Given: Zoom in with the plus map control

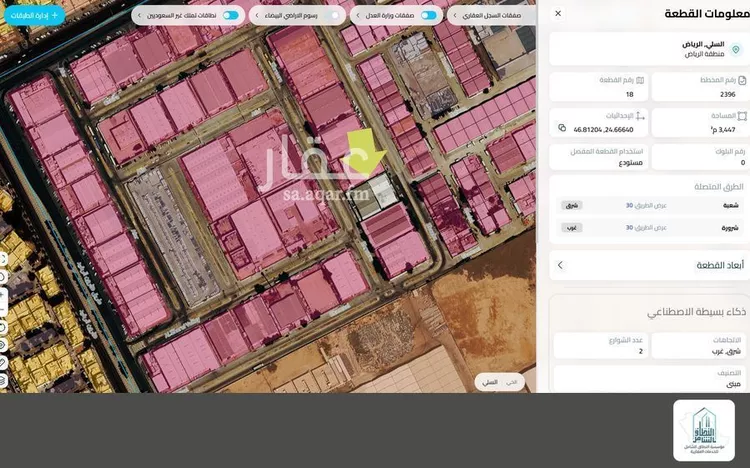Looking at the screenshot, I should click(x=2, y=294).
